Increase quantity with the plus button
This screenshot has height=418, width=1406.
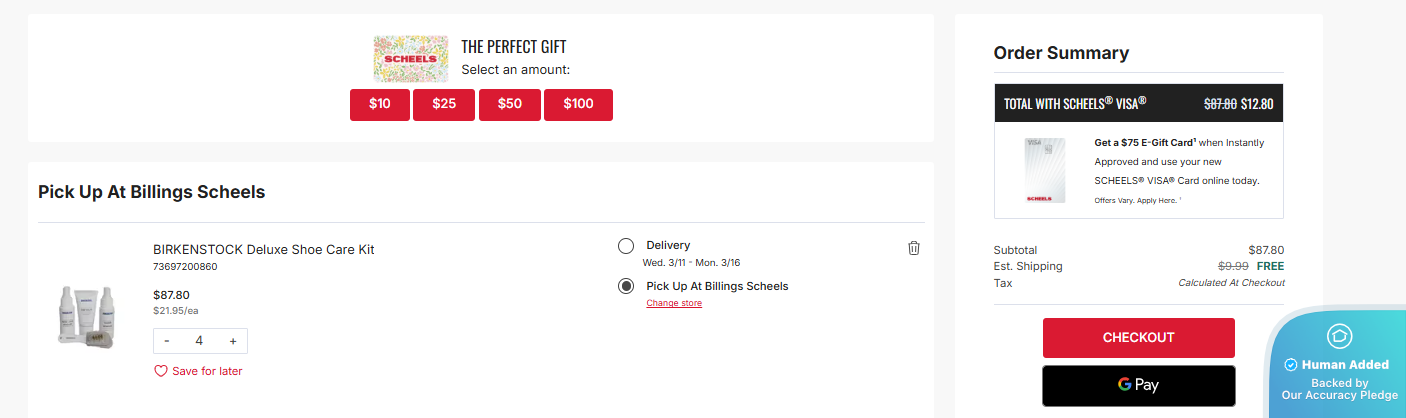point(233,341)
